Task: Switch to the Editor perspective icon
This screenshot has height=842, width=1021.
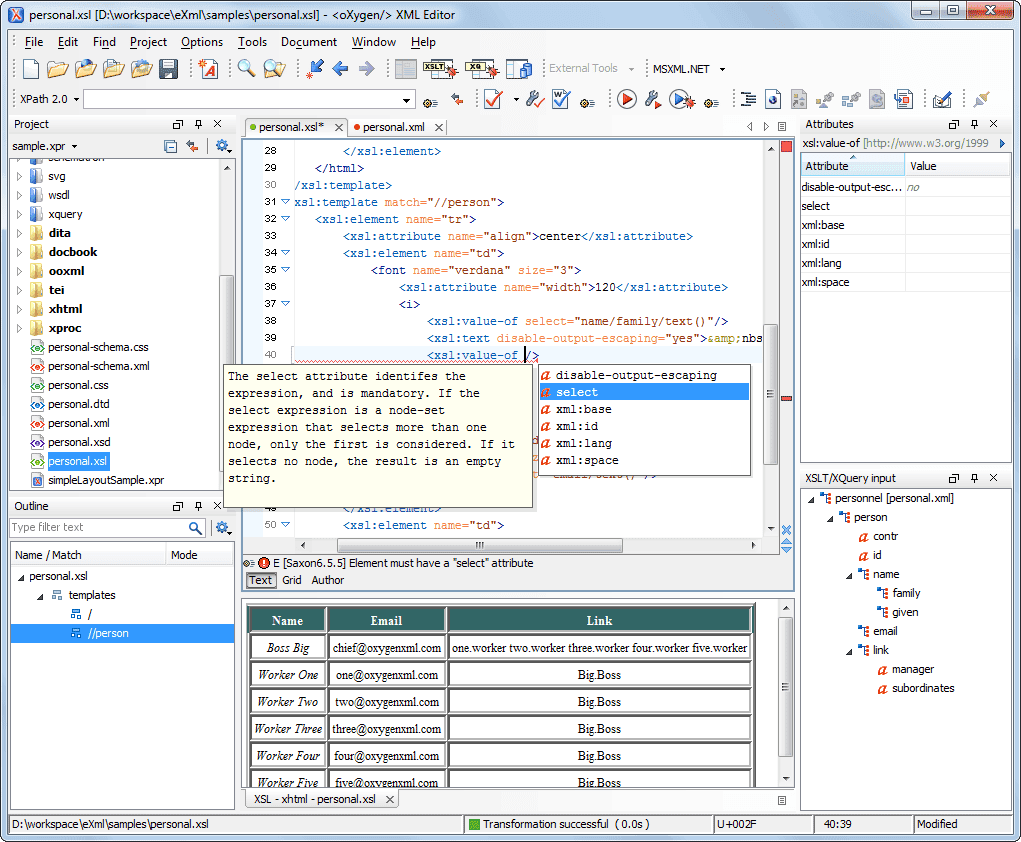Action: point(406,68)
